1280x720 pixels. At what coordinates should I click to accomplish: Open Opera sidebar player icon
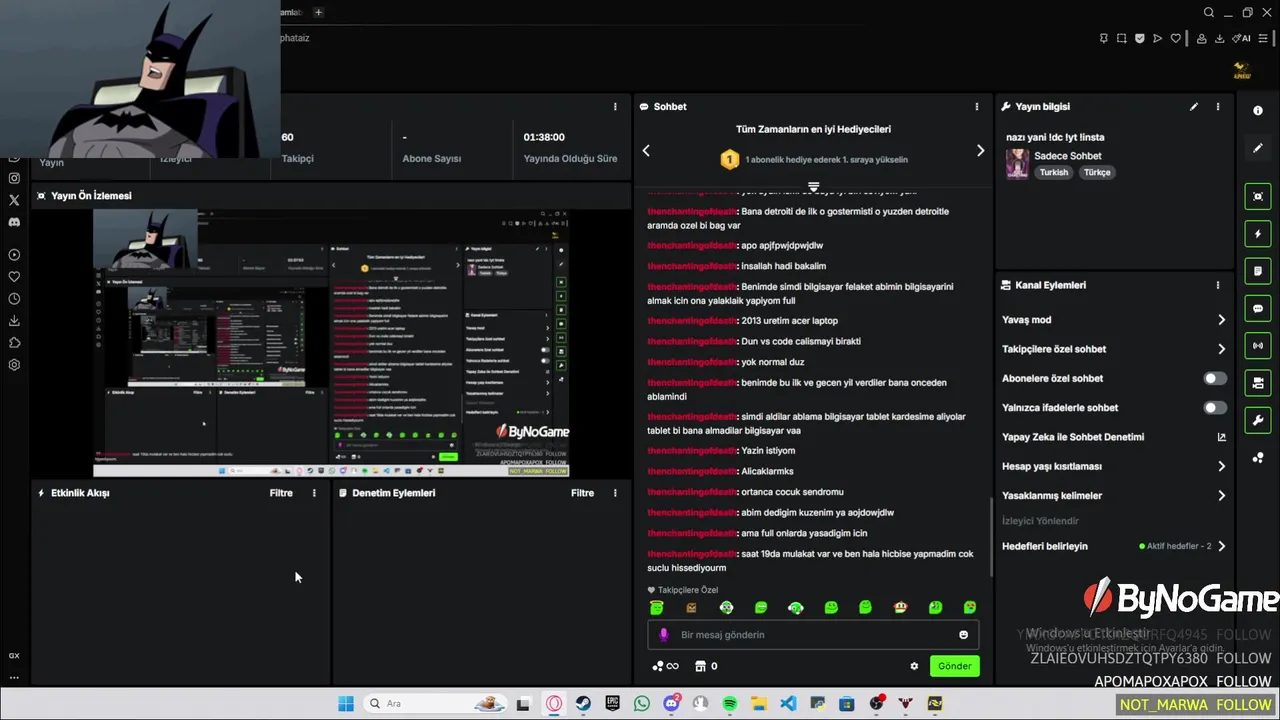[14, 255]
